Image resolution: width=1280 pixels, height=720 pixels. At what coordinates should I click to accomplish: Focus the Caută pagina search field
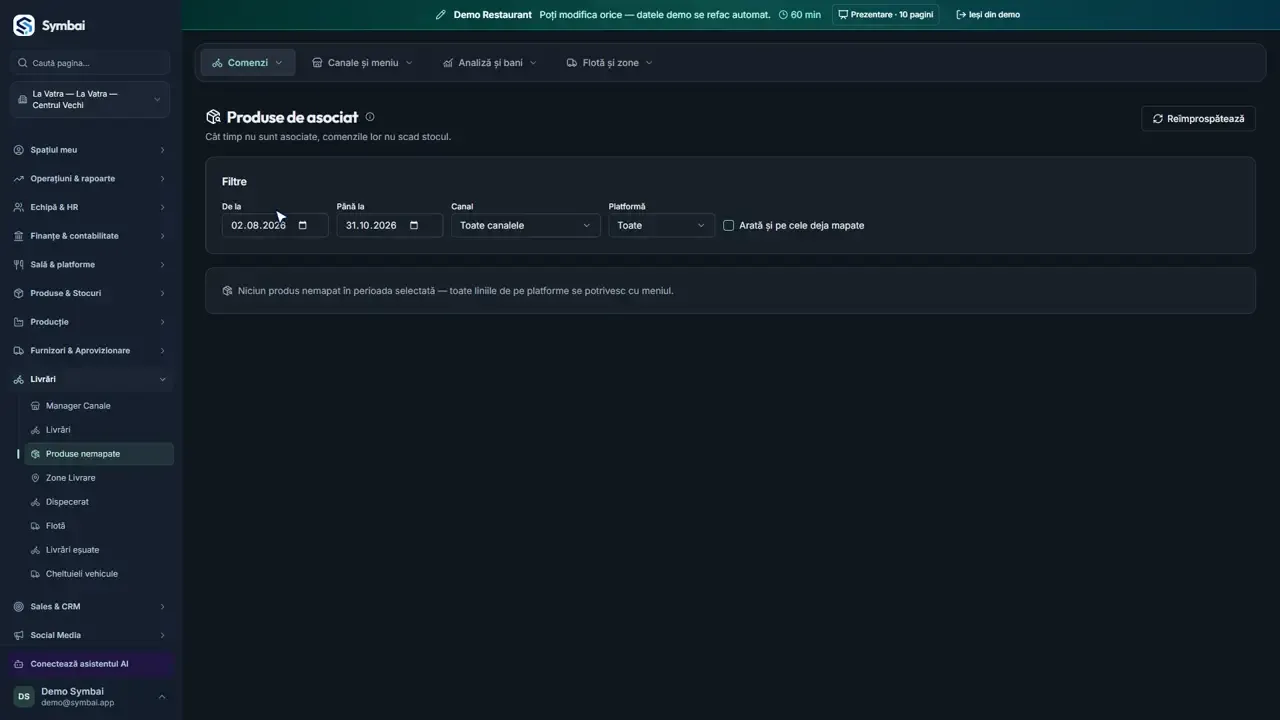(90, 63)
